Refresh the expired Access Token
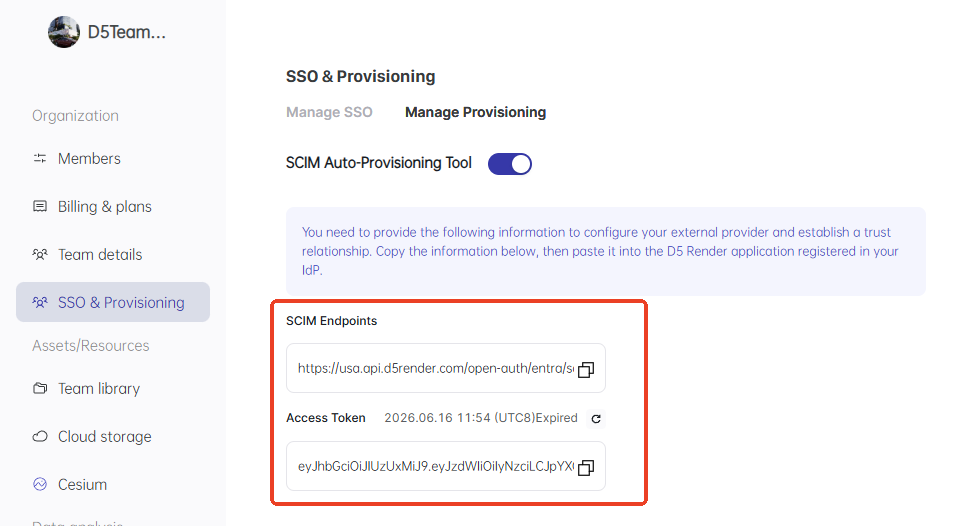This screenshot has height=526, width=965. (597, 418)
